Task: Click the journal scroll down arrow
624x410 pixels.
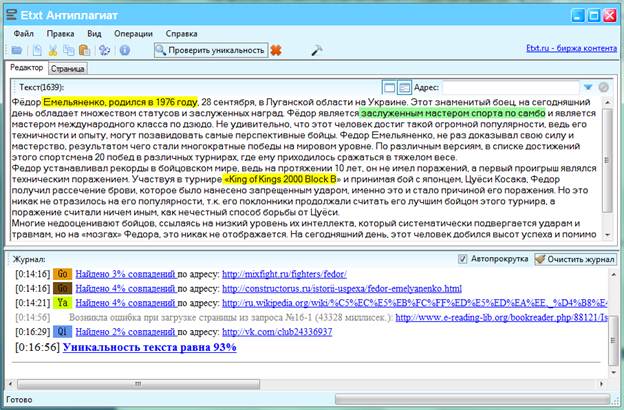Action: coord(613,372)
